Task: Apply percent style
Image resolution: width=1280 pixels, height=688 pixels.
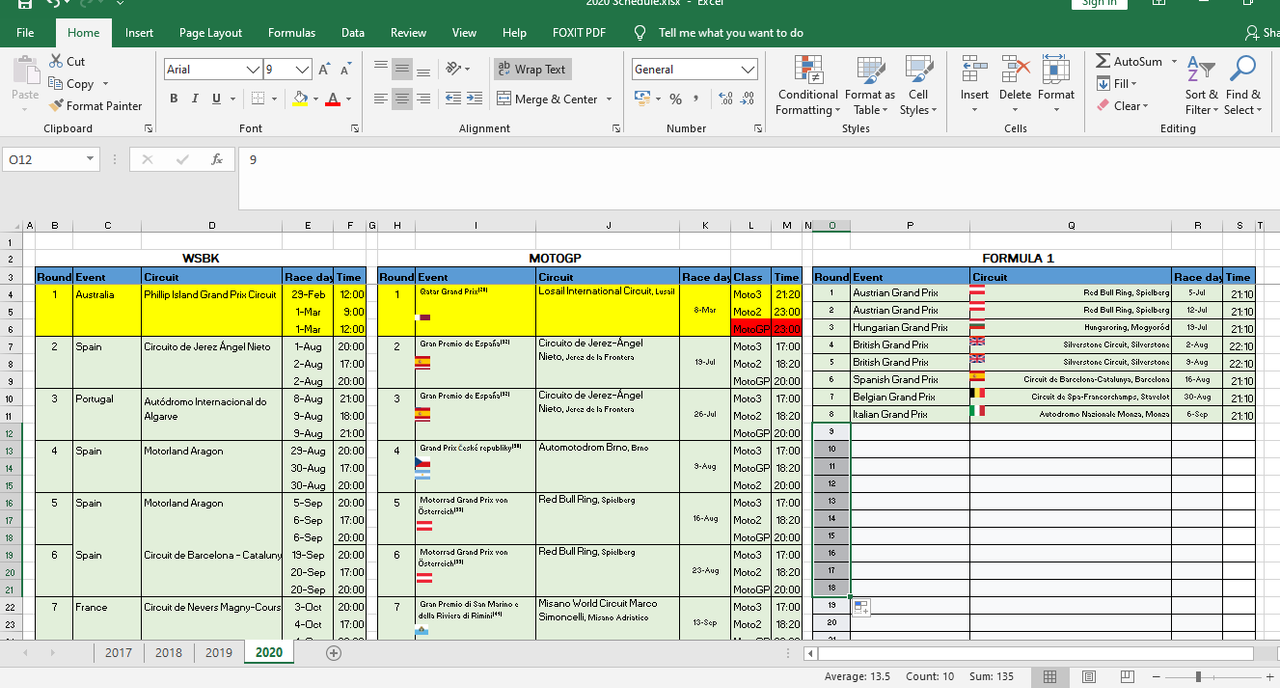Action: [676, 99]
